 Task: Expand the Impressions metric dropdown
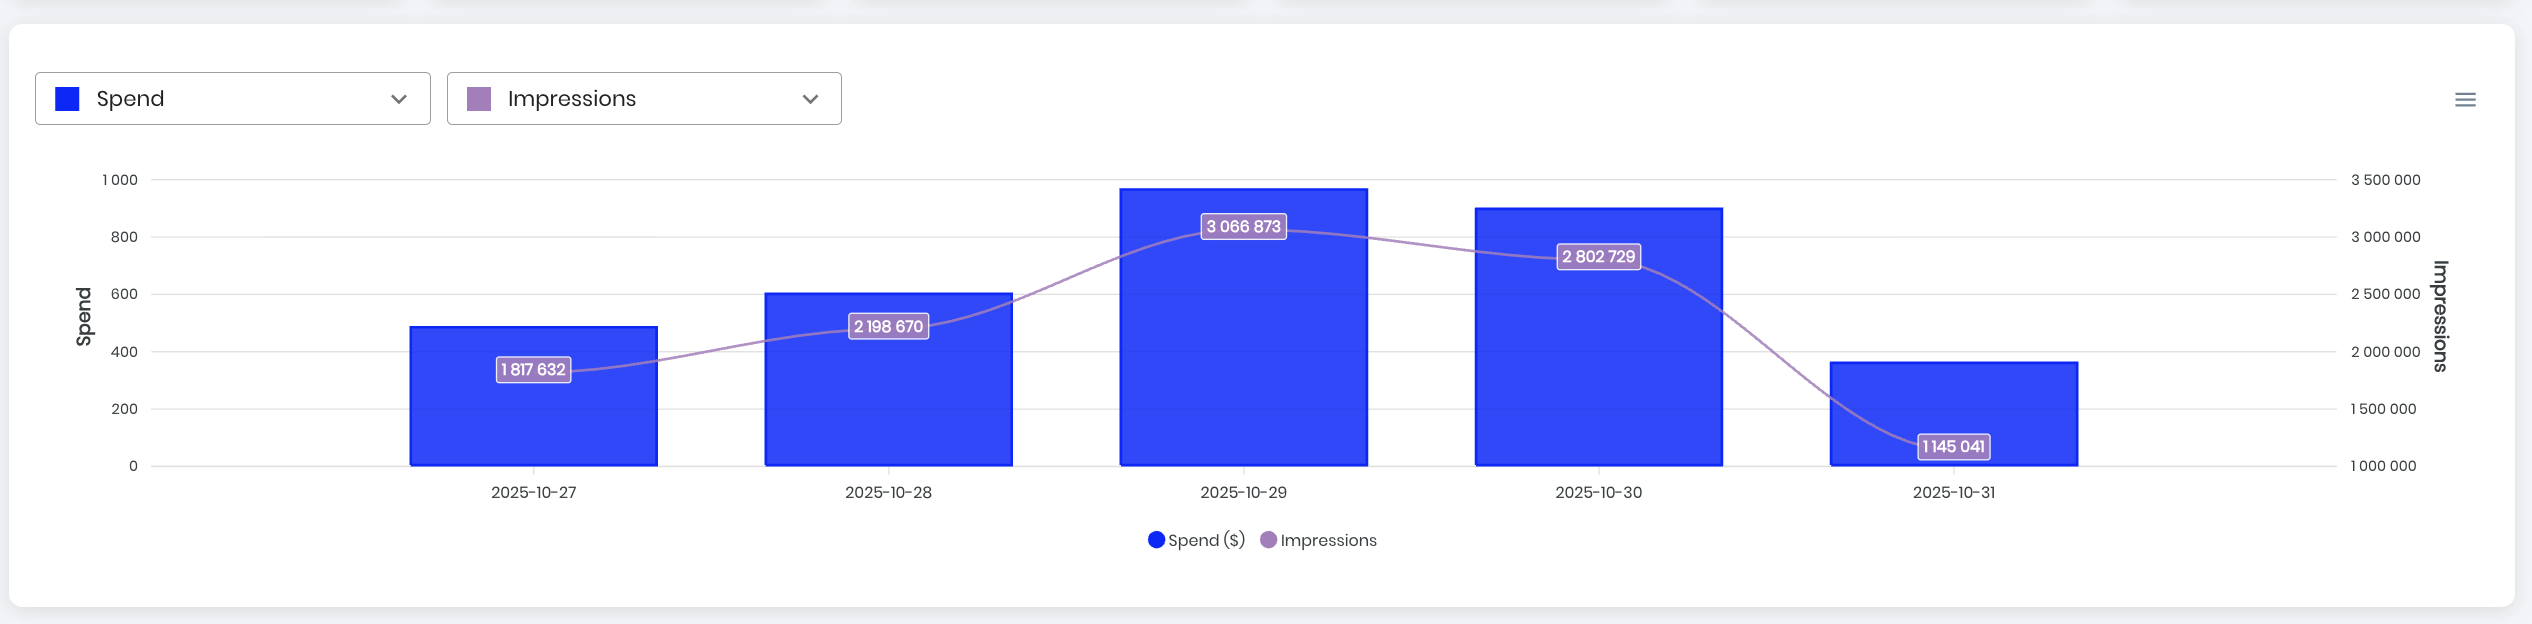(643, 99)
